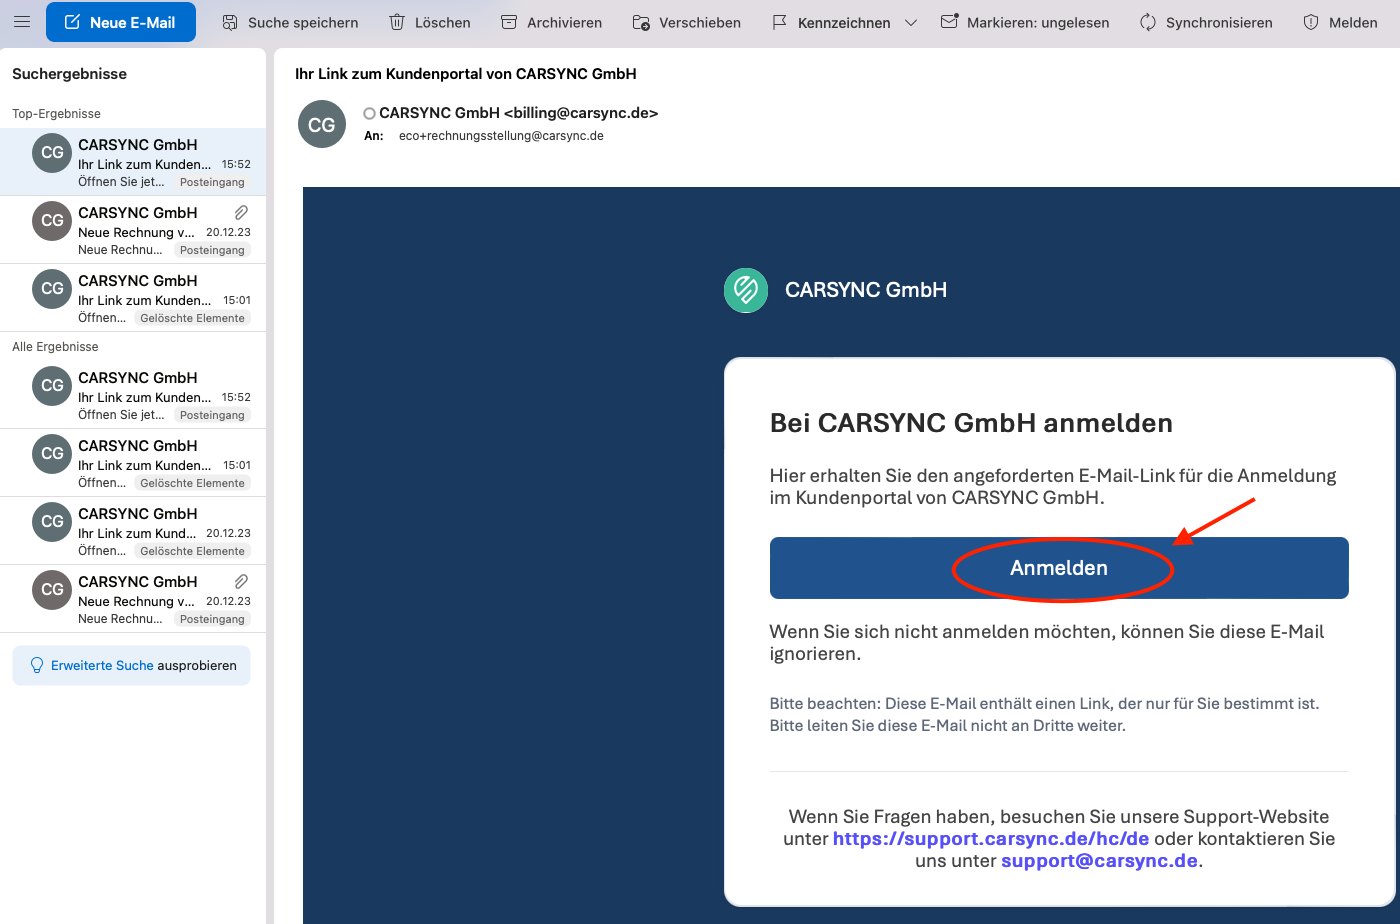Click 'Alle Ergebnisse' section header
Image resolution: width=1400 pixels, height=924 pixels.
pos(55,347)
